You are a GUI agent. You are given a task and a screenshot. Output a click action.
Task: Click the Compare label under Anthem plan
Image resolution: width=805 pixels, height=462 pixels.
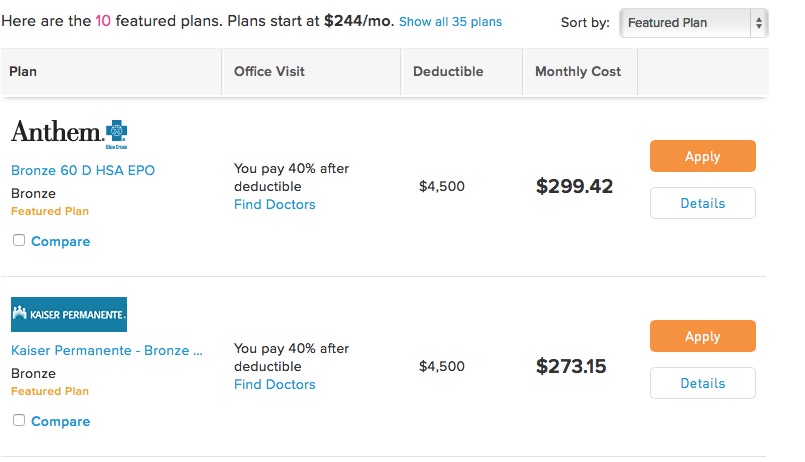[61, 241]
